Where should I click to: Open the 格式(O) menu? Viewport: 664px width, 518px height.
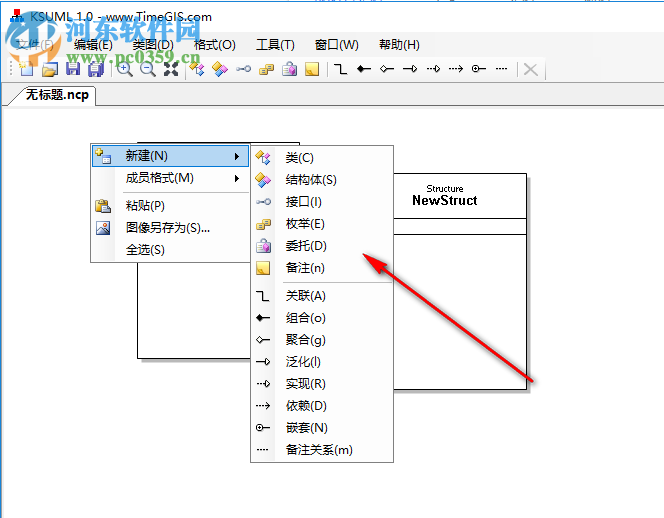215,44
